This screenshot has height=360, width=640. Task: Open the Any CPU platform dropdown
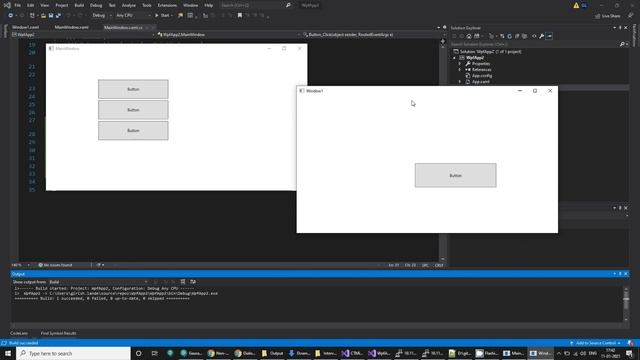[x=133, y=16]
